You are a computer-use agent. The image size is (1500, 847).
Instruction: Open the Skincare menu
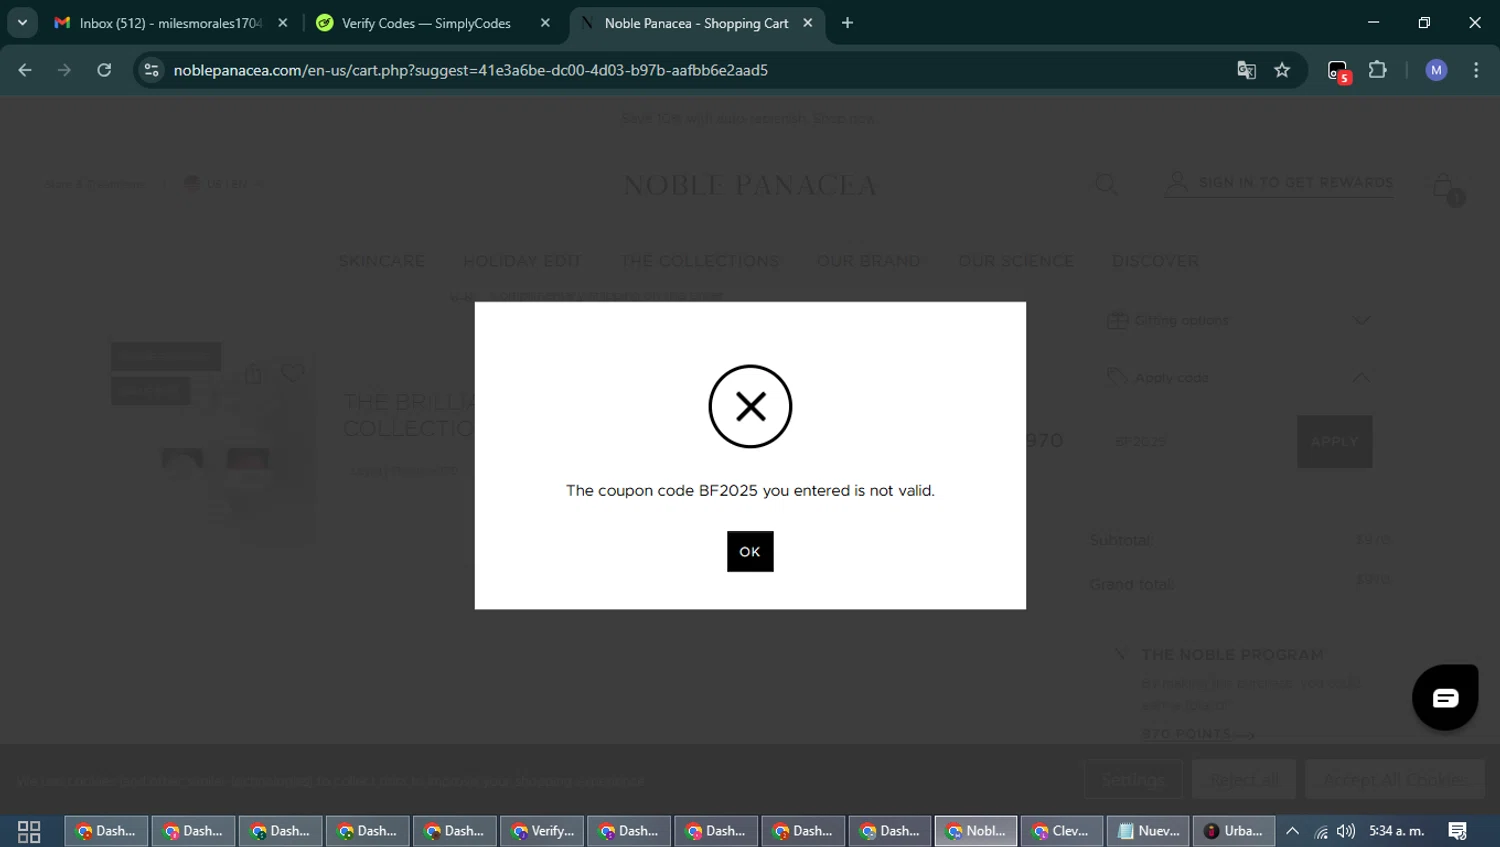coord(381,261)
